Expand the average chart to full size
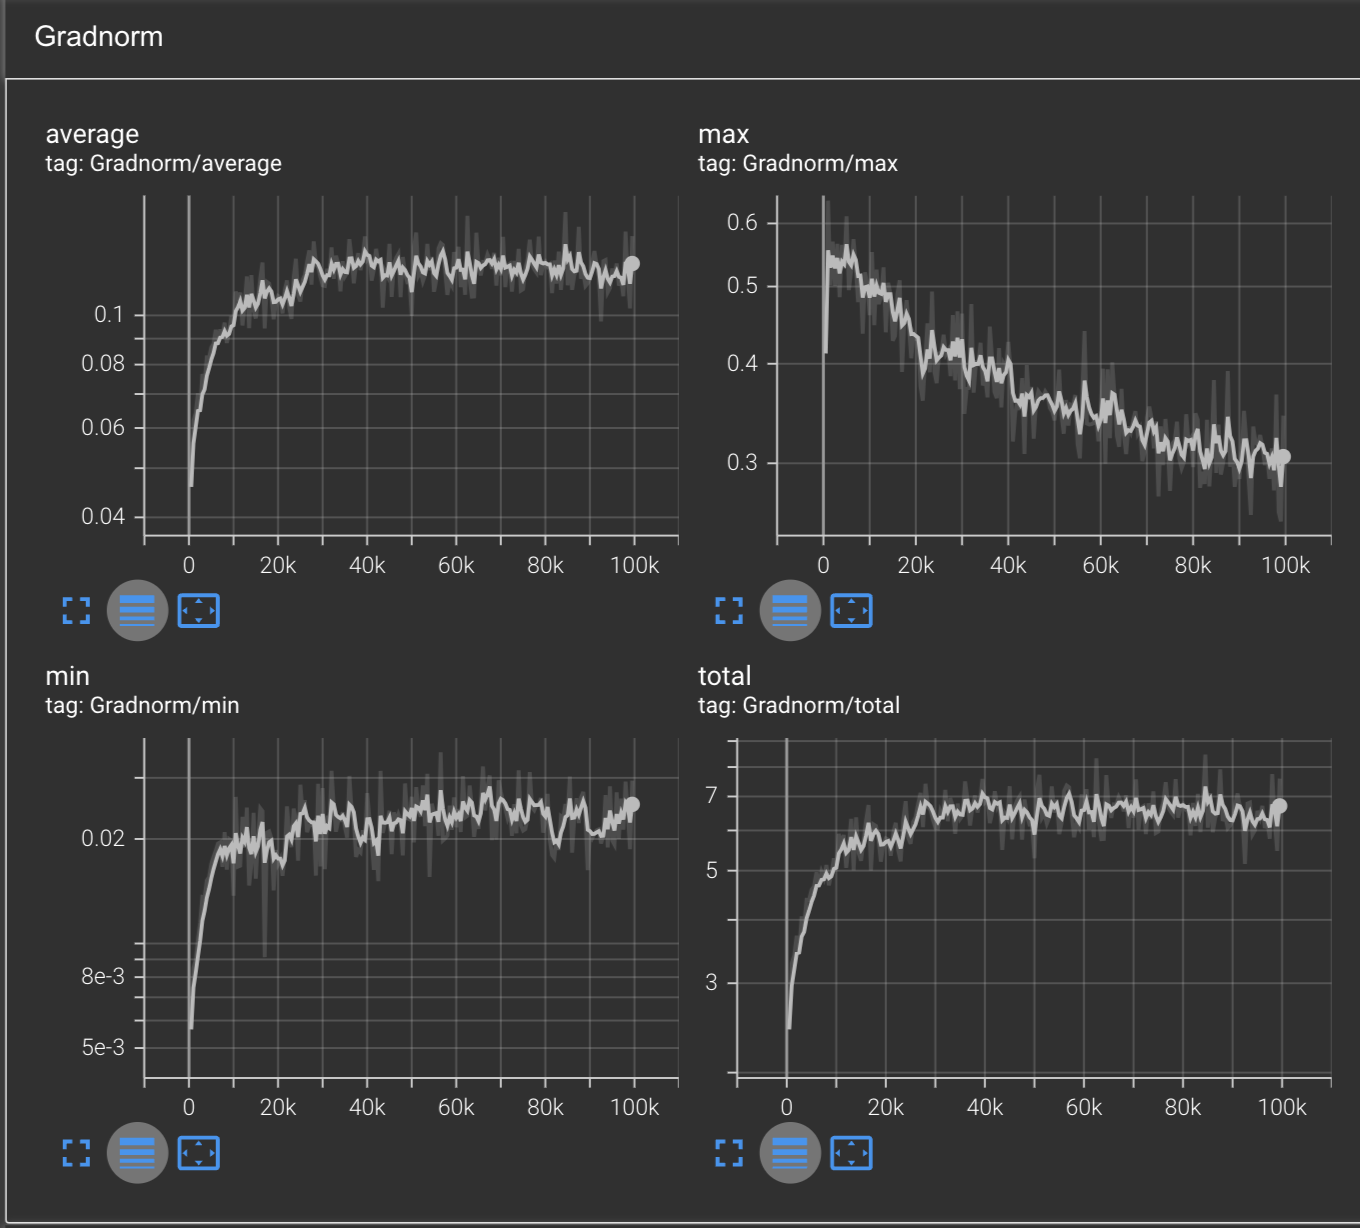The height and width of the screenshot is (1228, 1360). coord(76,611)
